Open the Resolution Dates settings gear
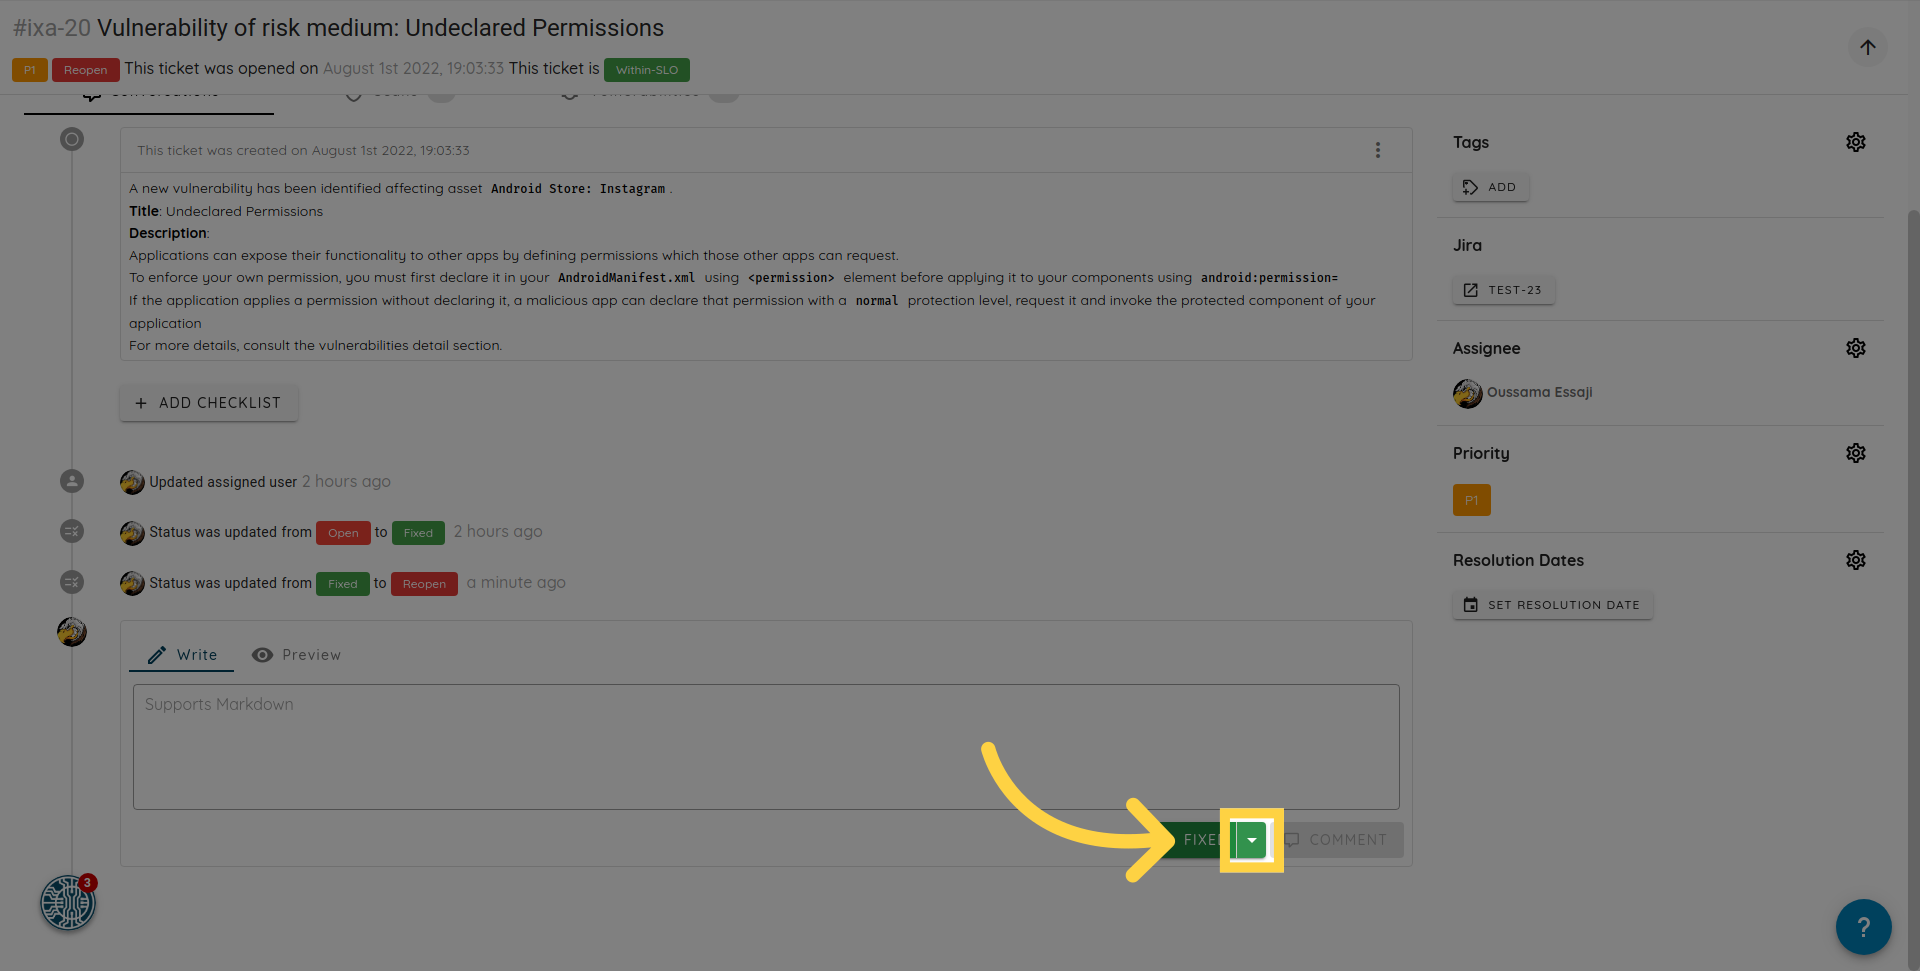Image resolution: width=1920 pixels, height=971 pixels. [1855, 560]
